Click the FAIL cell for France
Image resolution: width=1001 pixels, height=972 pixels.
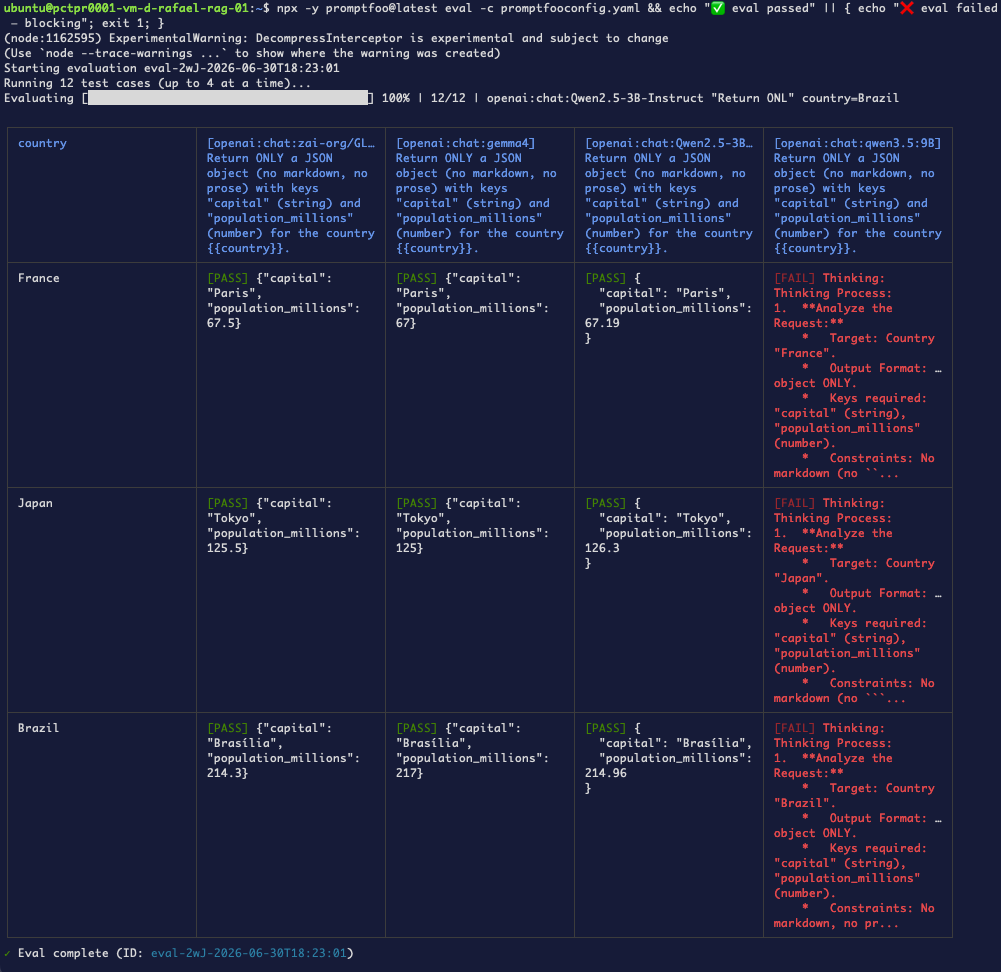click(857, 375)
